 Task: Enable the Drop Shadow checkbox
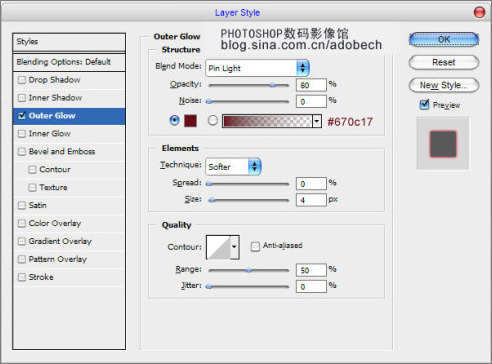[22, 80]
